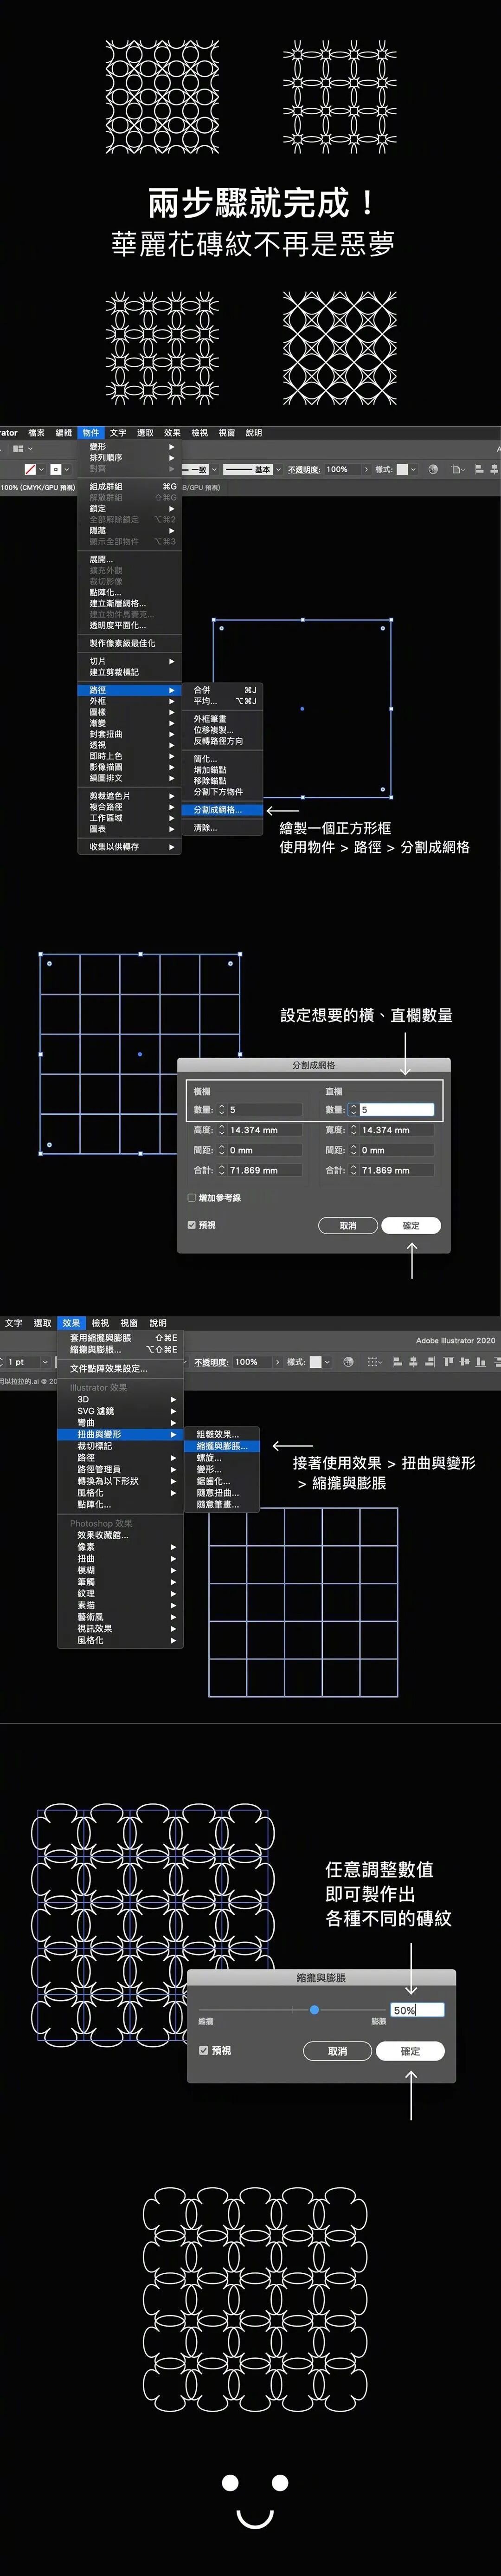The width and height of the screenshot is (501, 2576).
Task: Click the globe icon in first control bar
Action: point(433,469)
